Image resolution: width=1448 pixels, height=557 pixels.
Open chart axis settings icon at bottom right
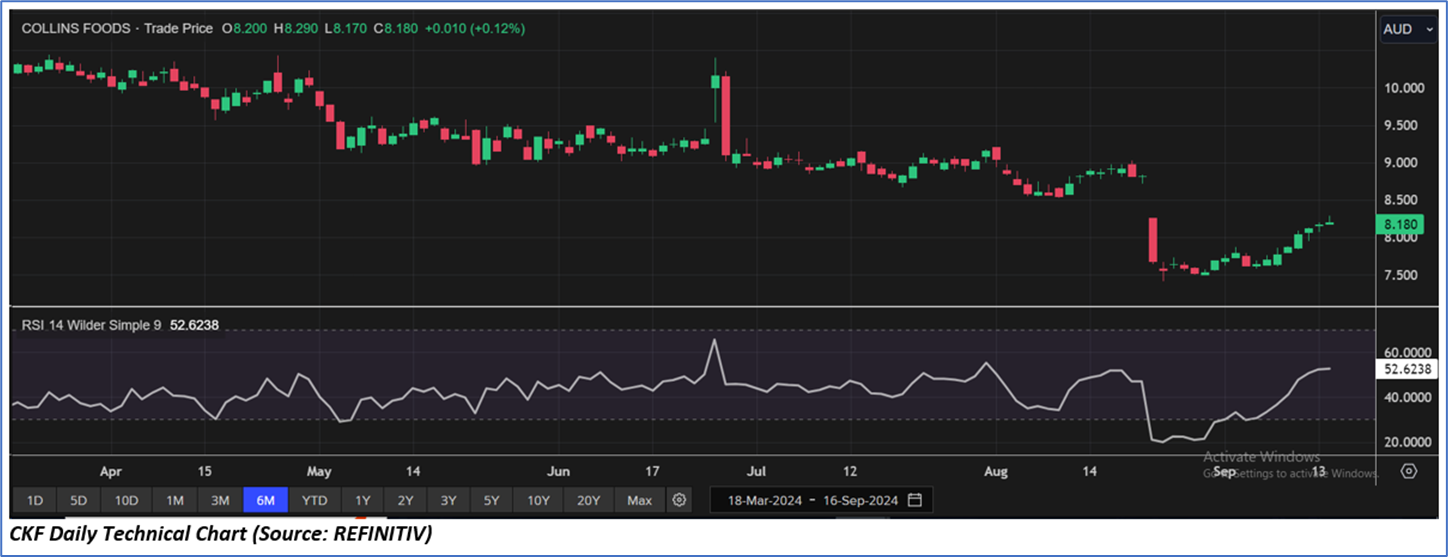[x=1409, y=471]
